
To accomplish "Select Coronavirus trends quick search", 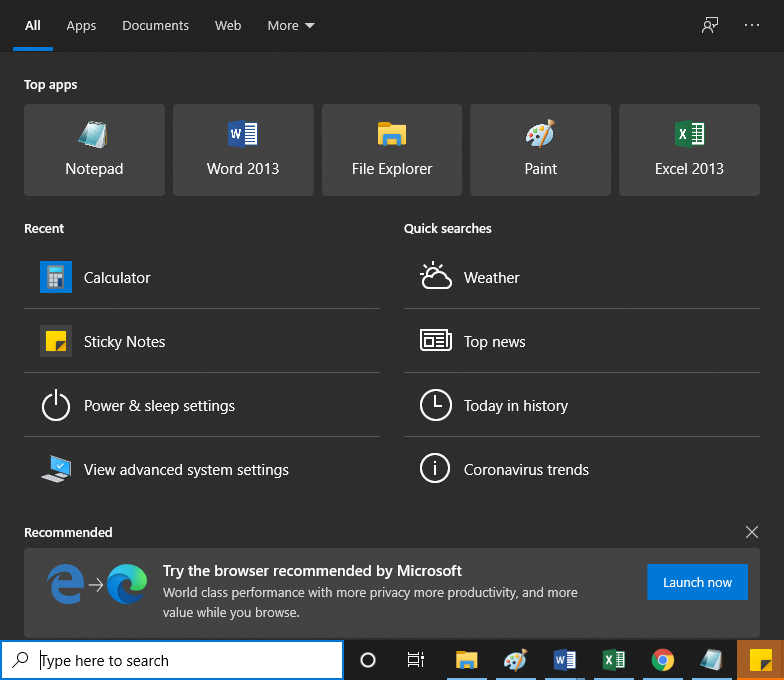I will (x=582, y=469).
